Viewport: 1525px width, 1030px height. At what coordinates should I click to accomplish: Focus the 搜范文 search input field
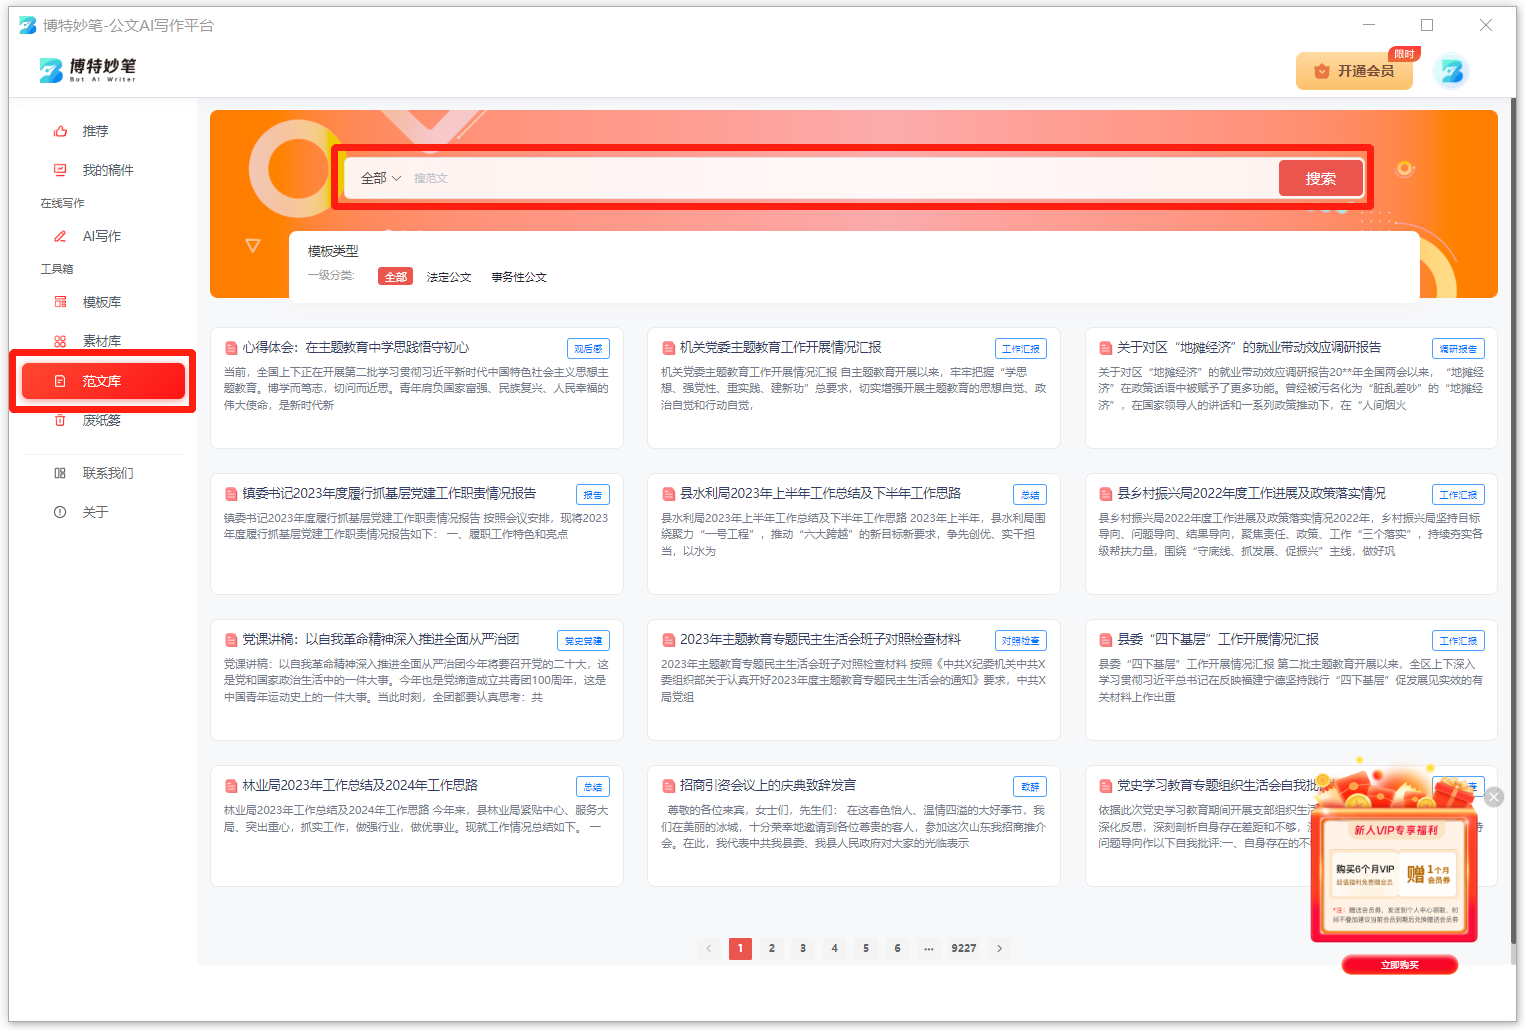(x=840, y=178)
